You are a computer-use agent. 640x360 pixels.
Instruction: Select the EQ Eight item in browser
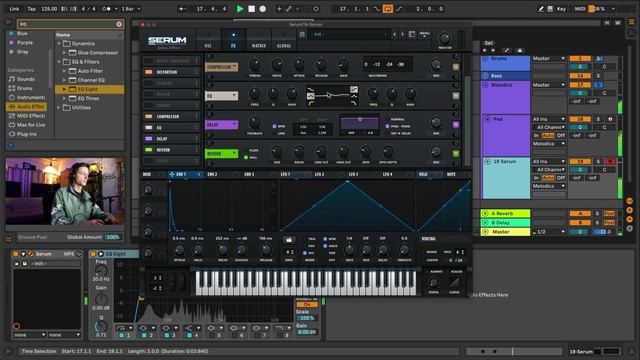[x=89, y=89]
